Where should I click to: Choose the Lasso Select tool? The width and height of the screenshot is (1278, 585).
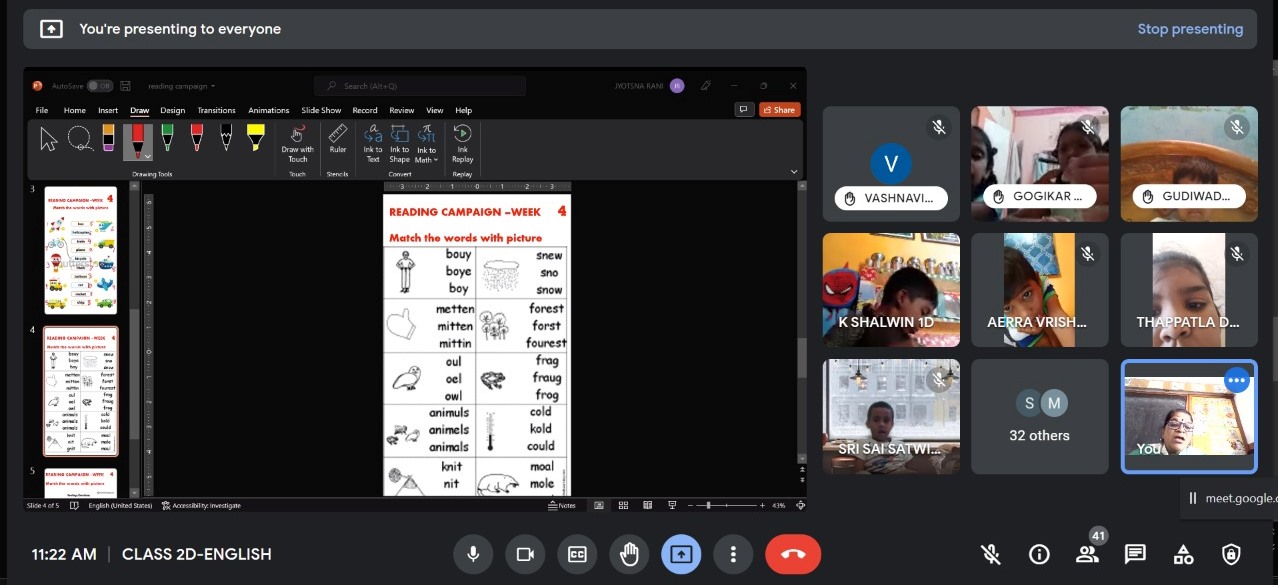79,138
